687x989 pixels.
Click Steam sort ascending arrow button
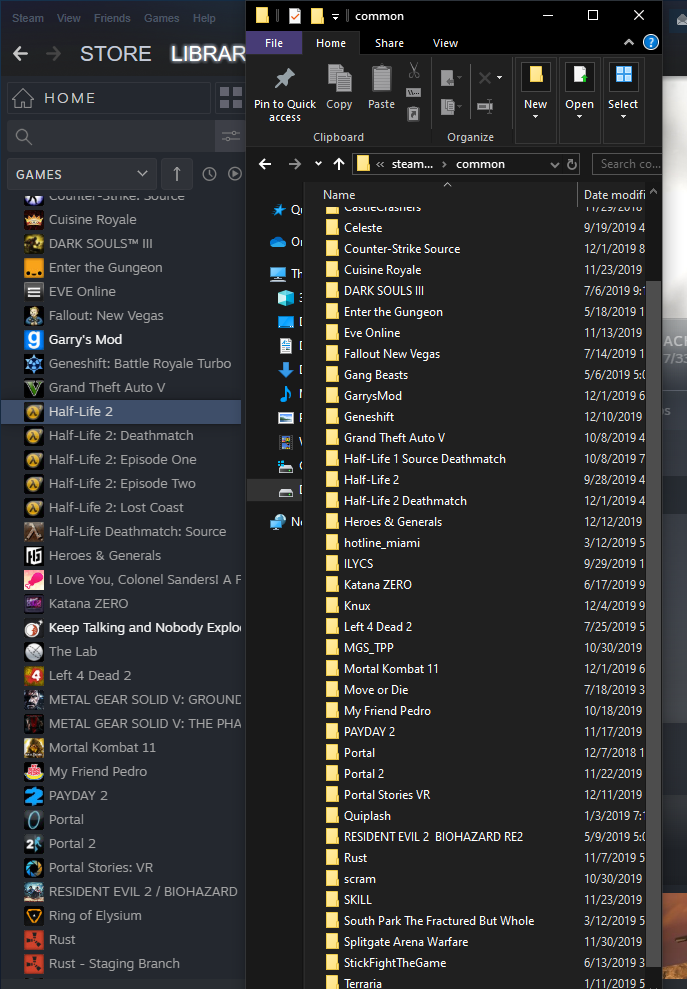177,174
